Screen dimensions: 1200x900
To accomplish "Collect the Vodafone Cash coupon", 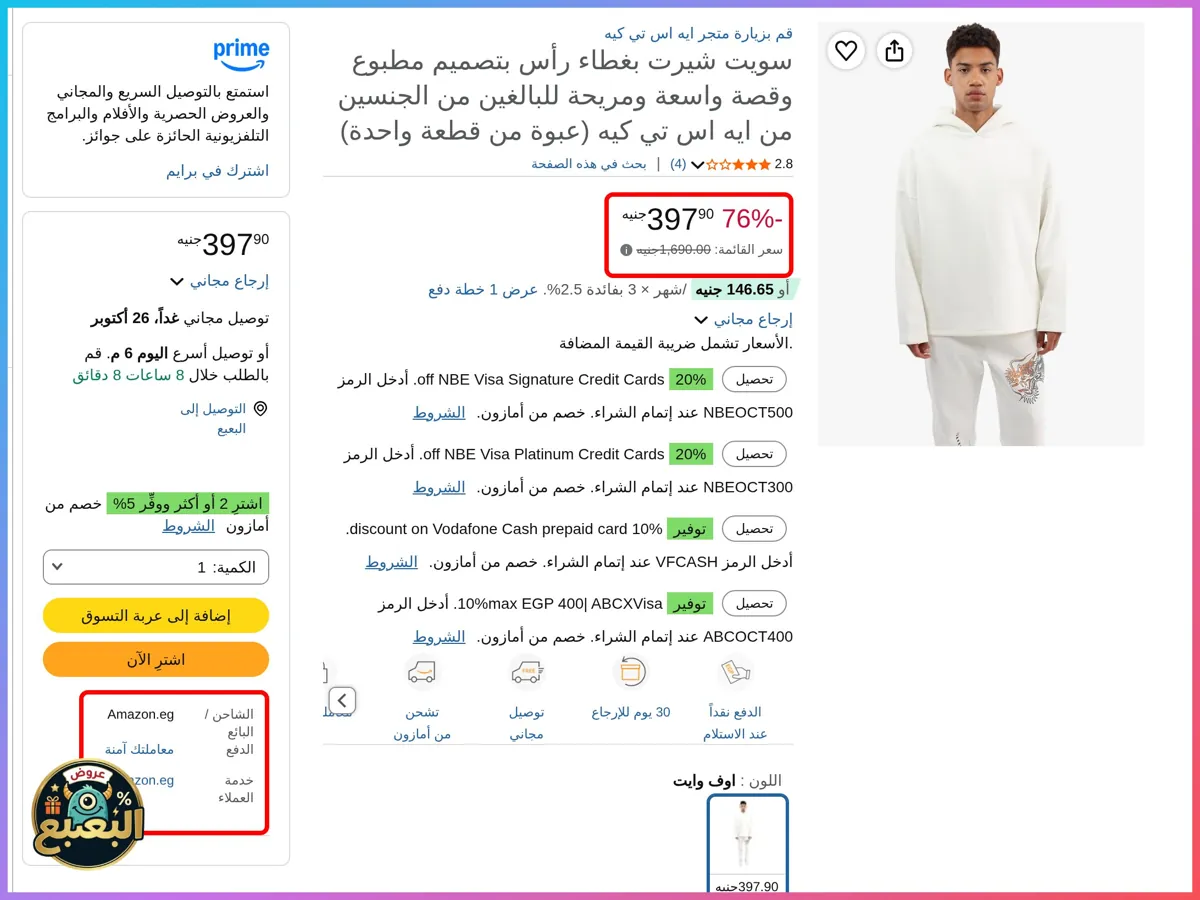I will click(x=755, y=529).
